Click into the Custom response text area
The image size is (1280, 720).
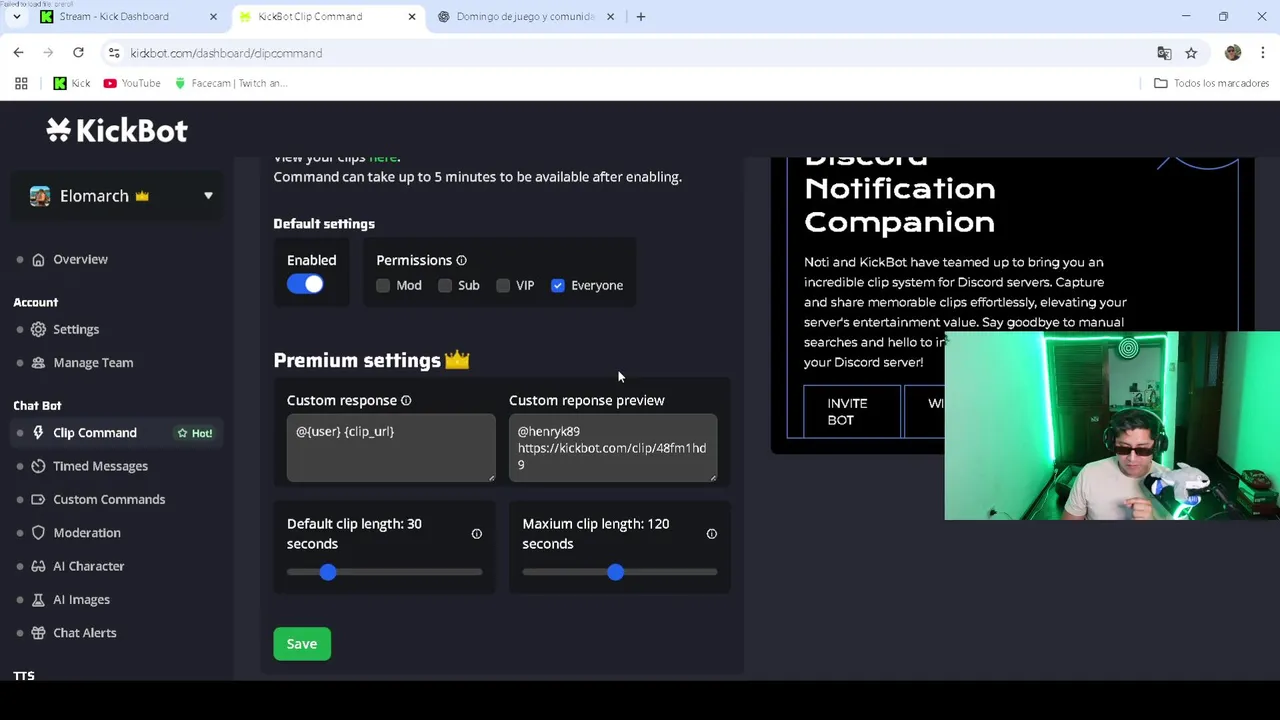391,448
